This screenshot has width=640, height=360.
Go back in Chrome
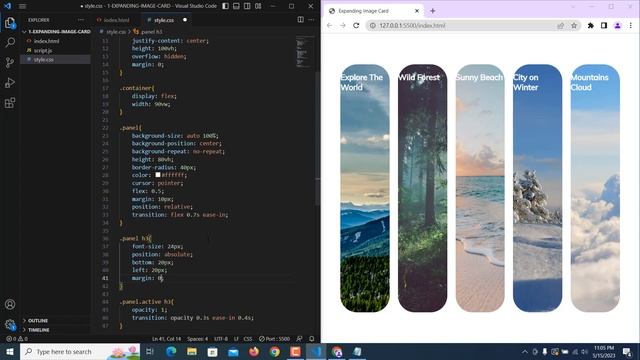pyautogui.click(x=329, y=25)
